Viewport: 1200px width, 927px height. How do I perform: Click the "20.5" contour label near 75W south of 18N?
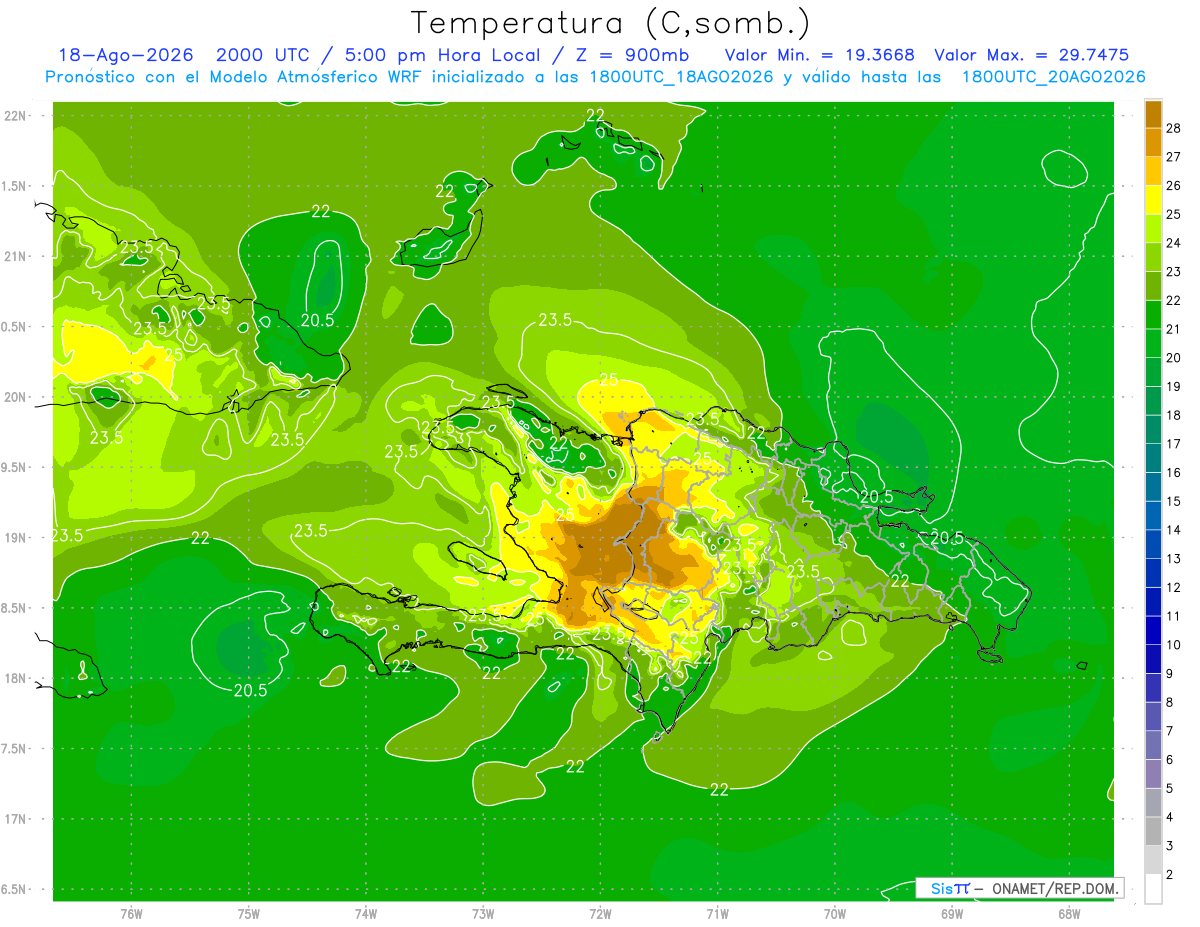(250, 690)
